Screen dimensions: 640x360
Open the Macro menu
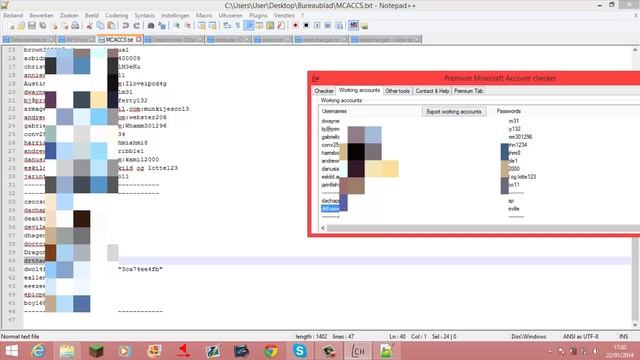(x=204, y=16)
